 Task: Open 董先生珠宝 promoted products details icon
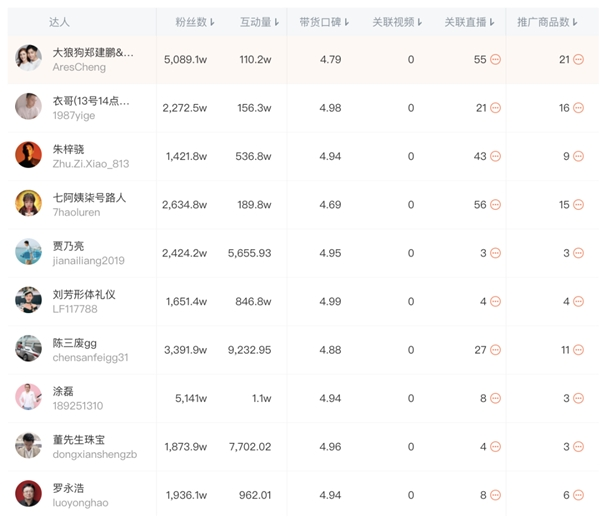(578, 447)
